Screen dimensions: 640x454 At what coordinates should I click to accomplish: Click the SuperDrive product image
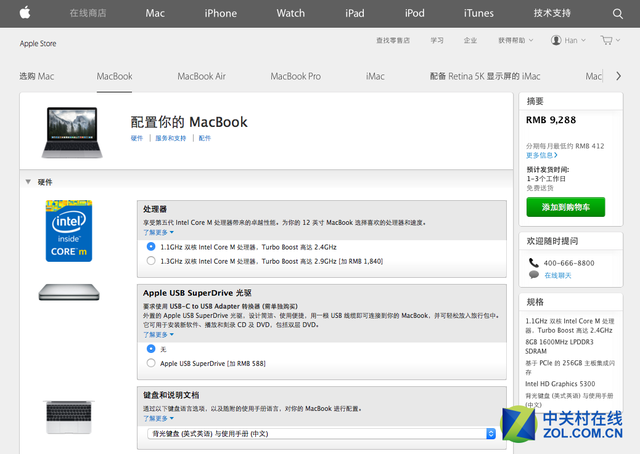tap(69, 292)
